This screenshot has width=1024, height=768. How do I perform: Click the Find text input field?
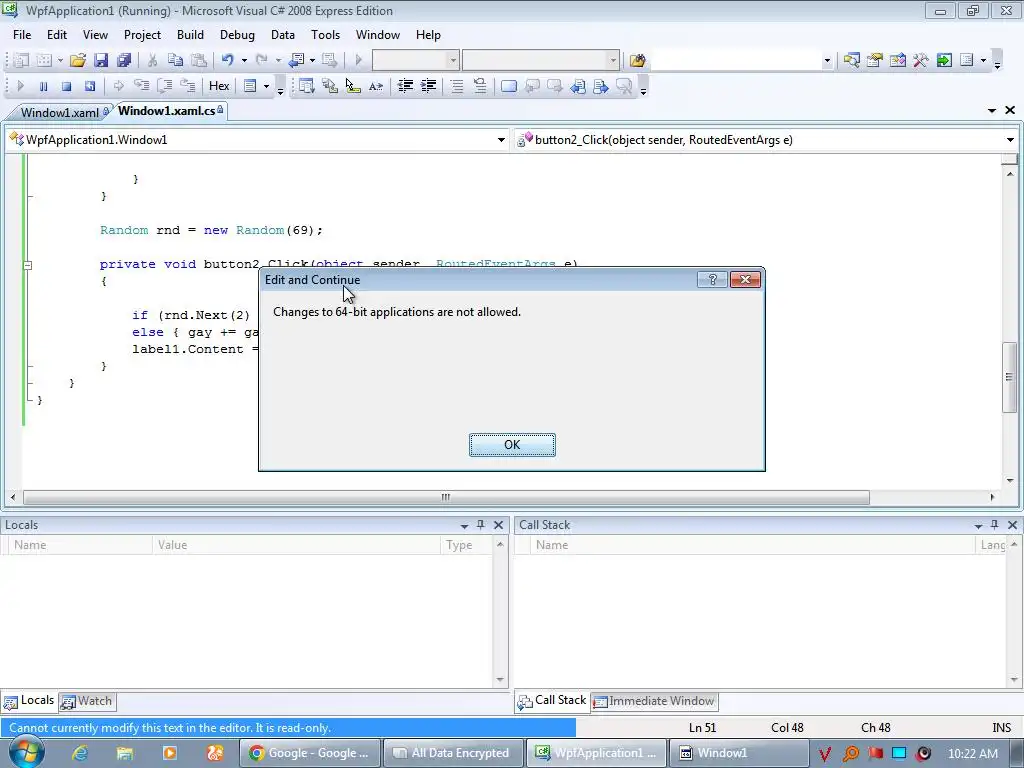tap(736, 61)
